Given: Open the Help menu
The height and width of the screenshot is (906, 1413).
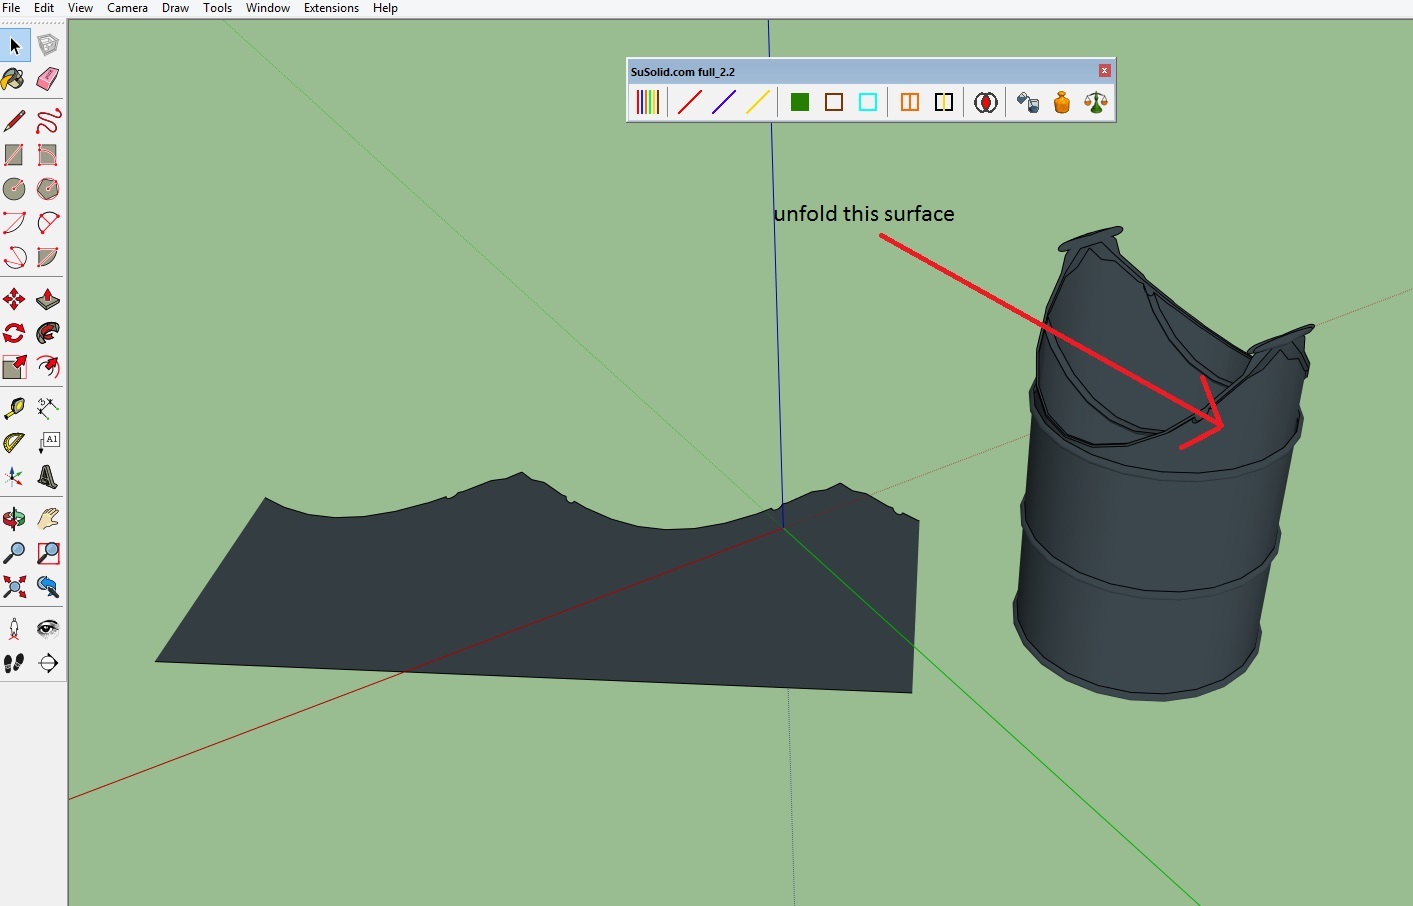Looking at the screenshot, I should (x=385, y=8).
